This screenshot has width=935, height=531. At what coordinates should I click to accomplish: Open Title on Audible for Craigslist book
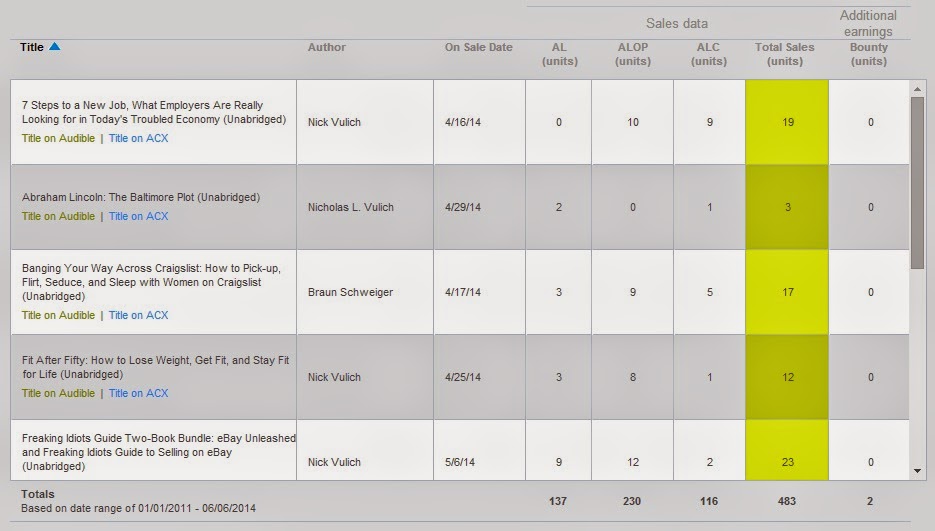pos(58,315)
